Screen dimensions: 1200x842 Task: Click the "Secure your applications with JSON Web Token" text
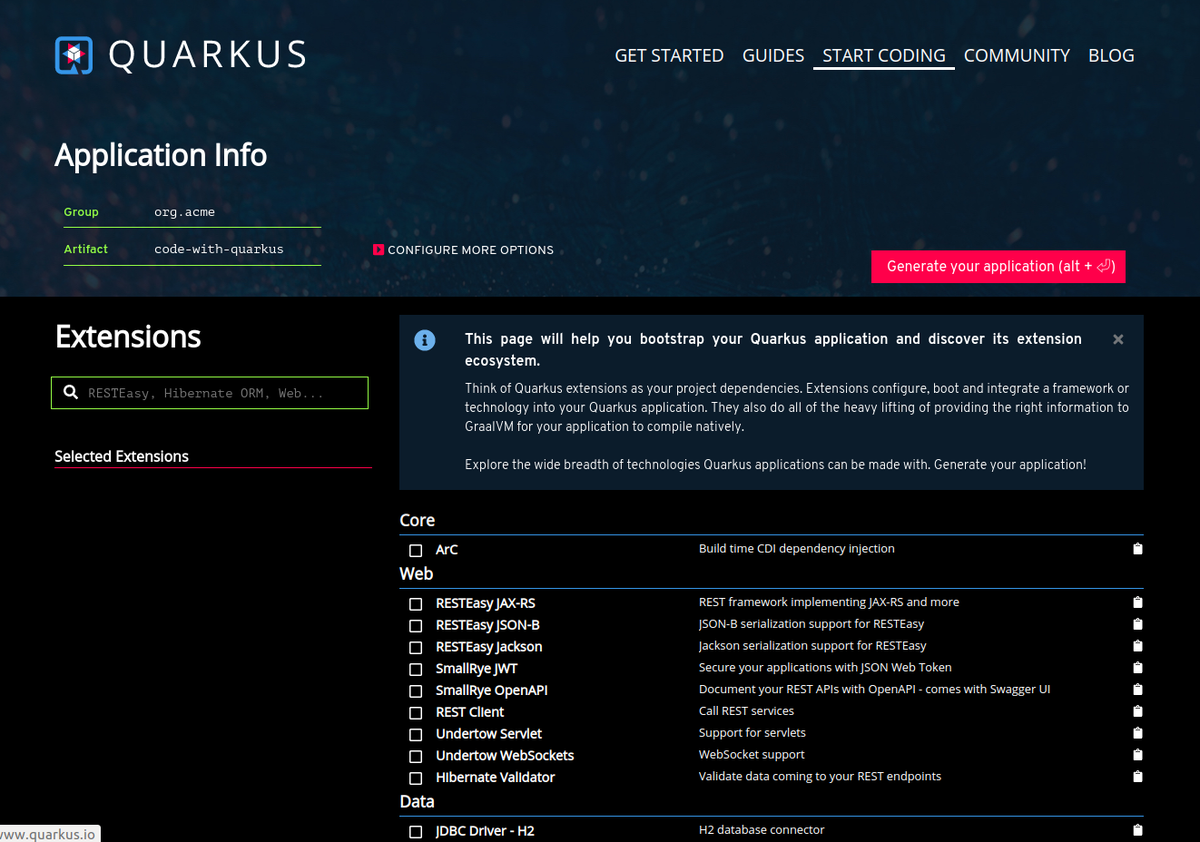click(x=825, y=667)
